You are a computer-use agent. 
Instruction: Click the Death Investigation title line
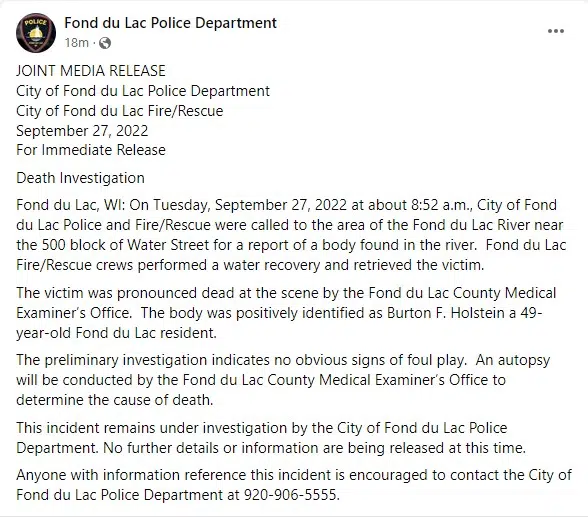tap(80, 178)
